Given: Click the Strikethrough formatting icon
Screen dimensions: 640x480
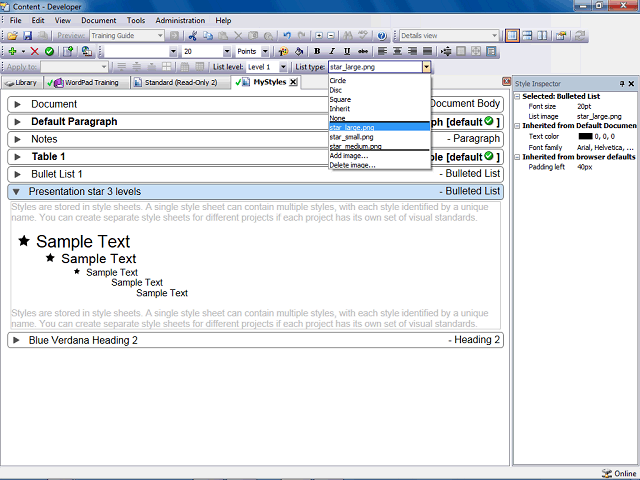Looking at the screenshot, I should click(x=362, y=51).
